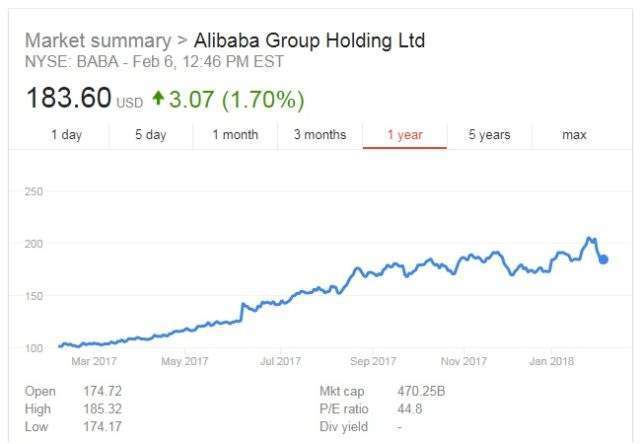Select the 5 day range tab
The height and width of the screenshot is (444, 640).
pyautogui.click(x=151, y=135)
